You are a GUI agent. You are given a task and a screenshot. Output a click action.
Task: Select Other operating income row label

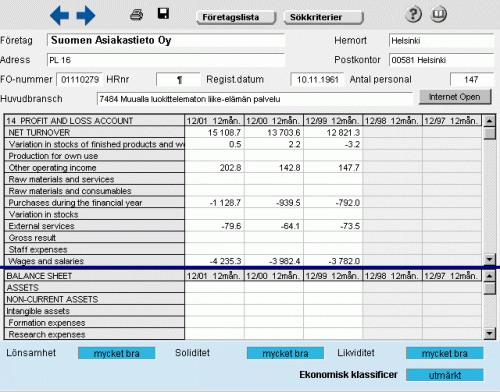(94, 168)
